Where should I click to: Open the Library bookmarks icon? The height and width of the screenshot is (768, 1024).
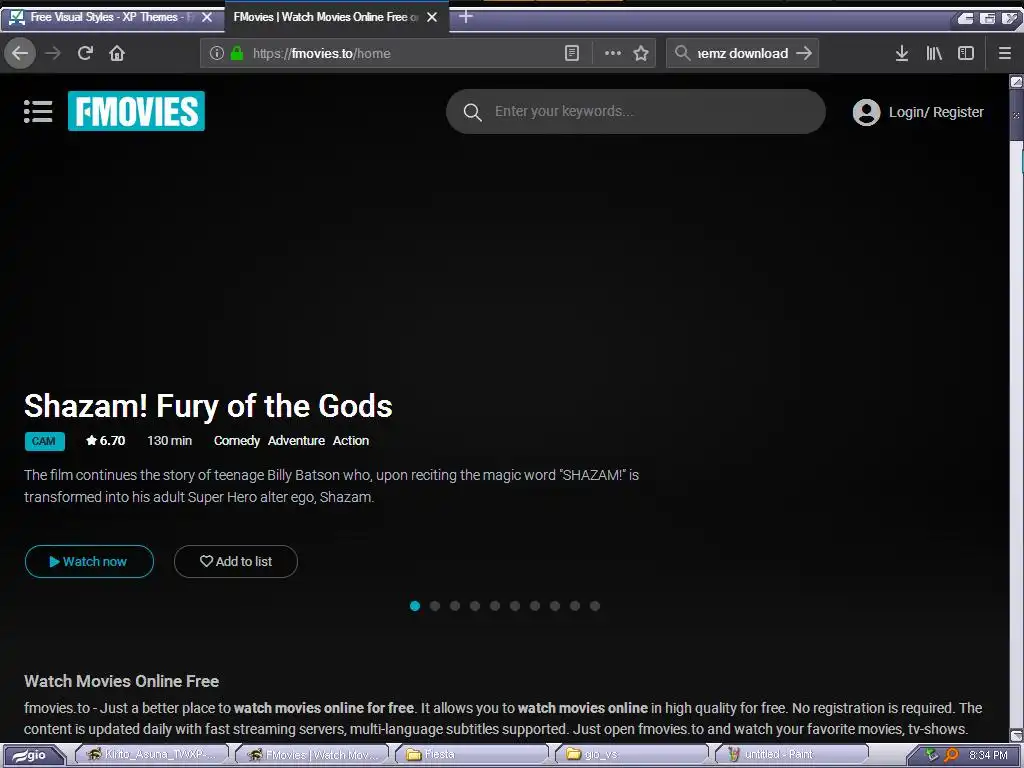pyautogui.click(x=934, y=54)
